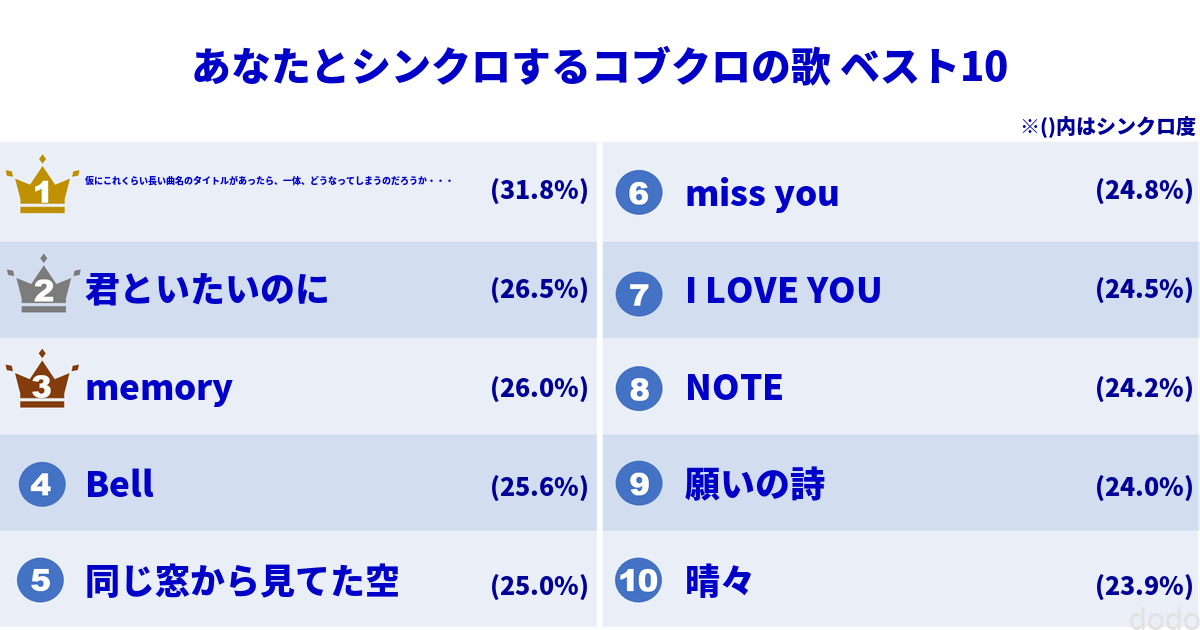Click the 31.8% sync rate for rank 1
1200x630 pixels.
tap(538, 190)
